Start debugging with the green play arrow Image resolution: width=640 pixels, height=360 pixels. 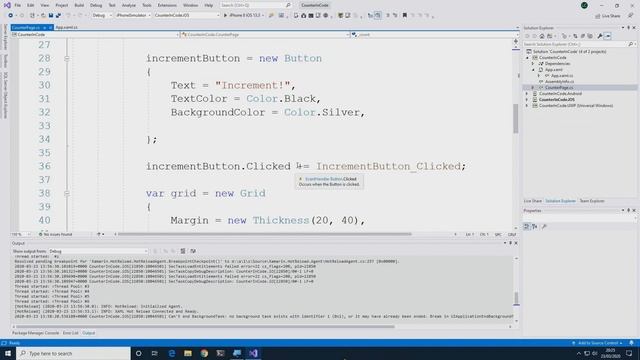[225, 16]
